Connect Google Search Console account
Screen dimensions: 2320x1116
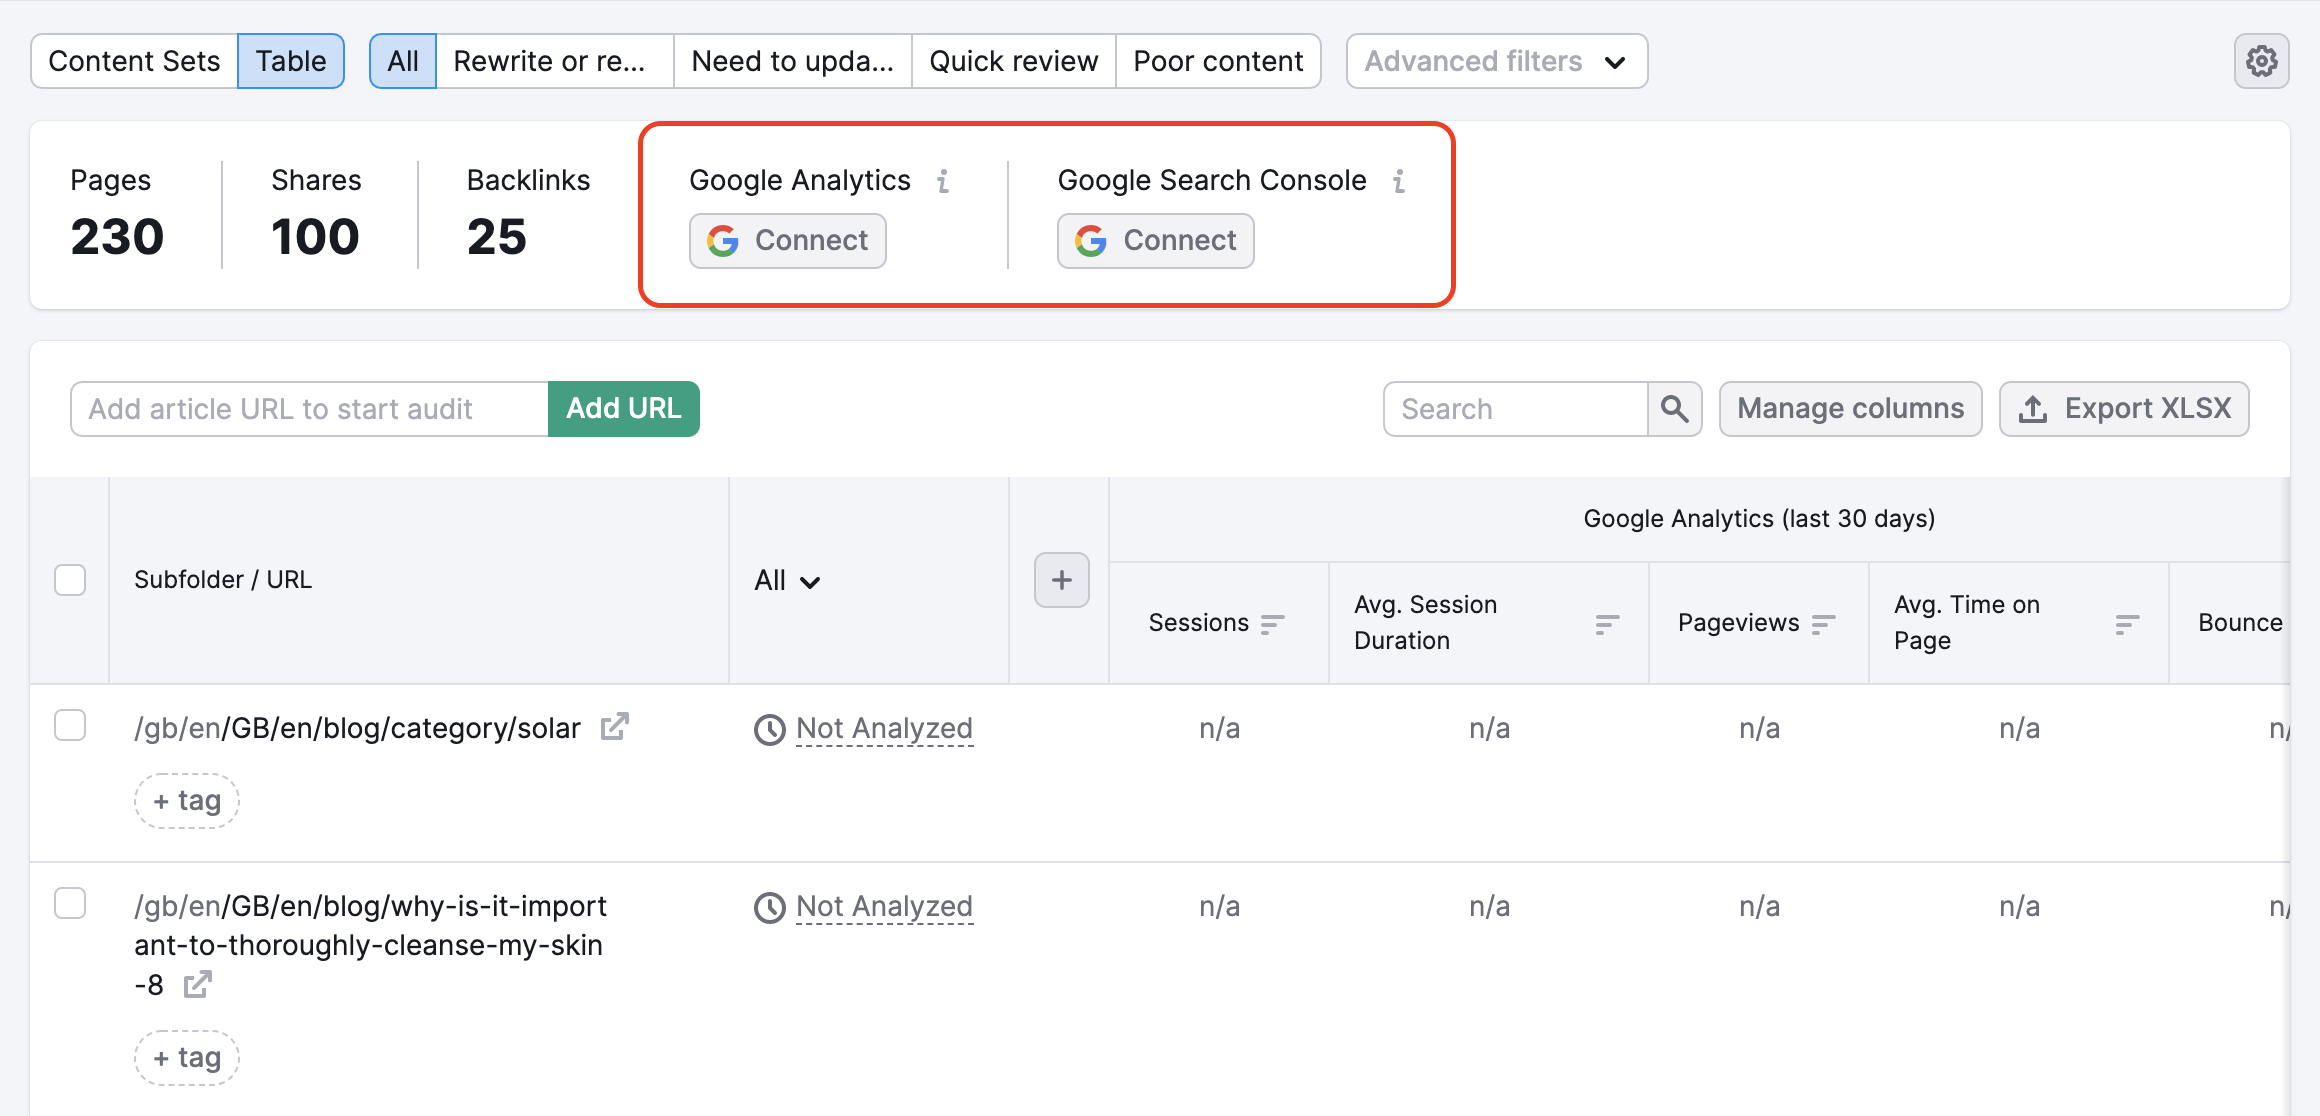(1156, 241)
